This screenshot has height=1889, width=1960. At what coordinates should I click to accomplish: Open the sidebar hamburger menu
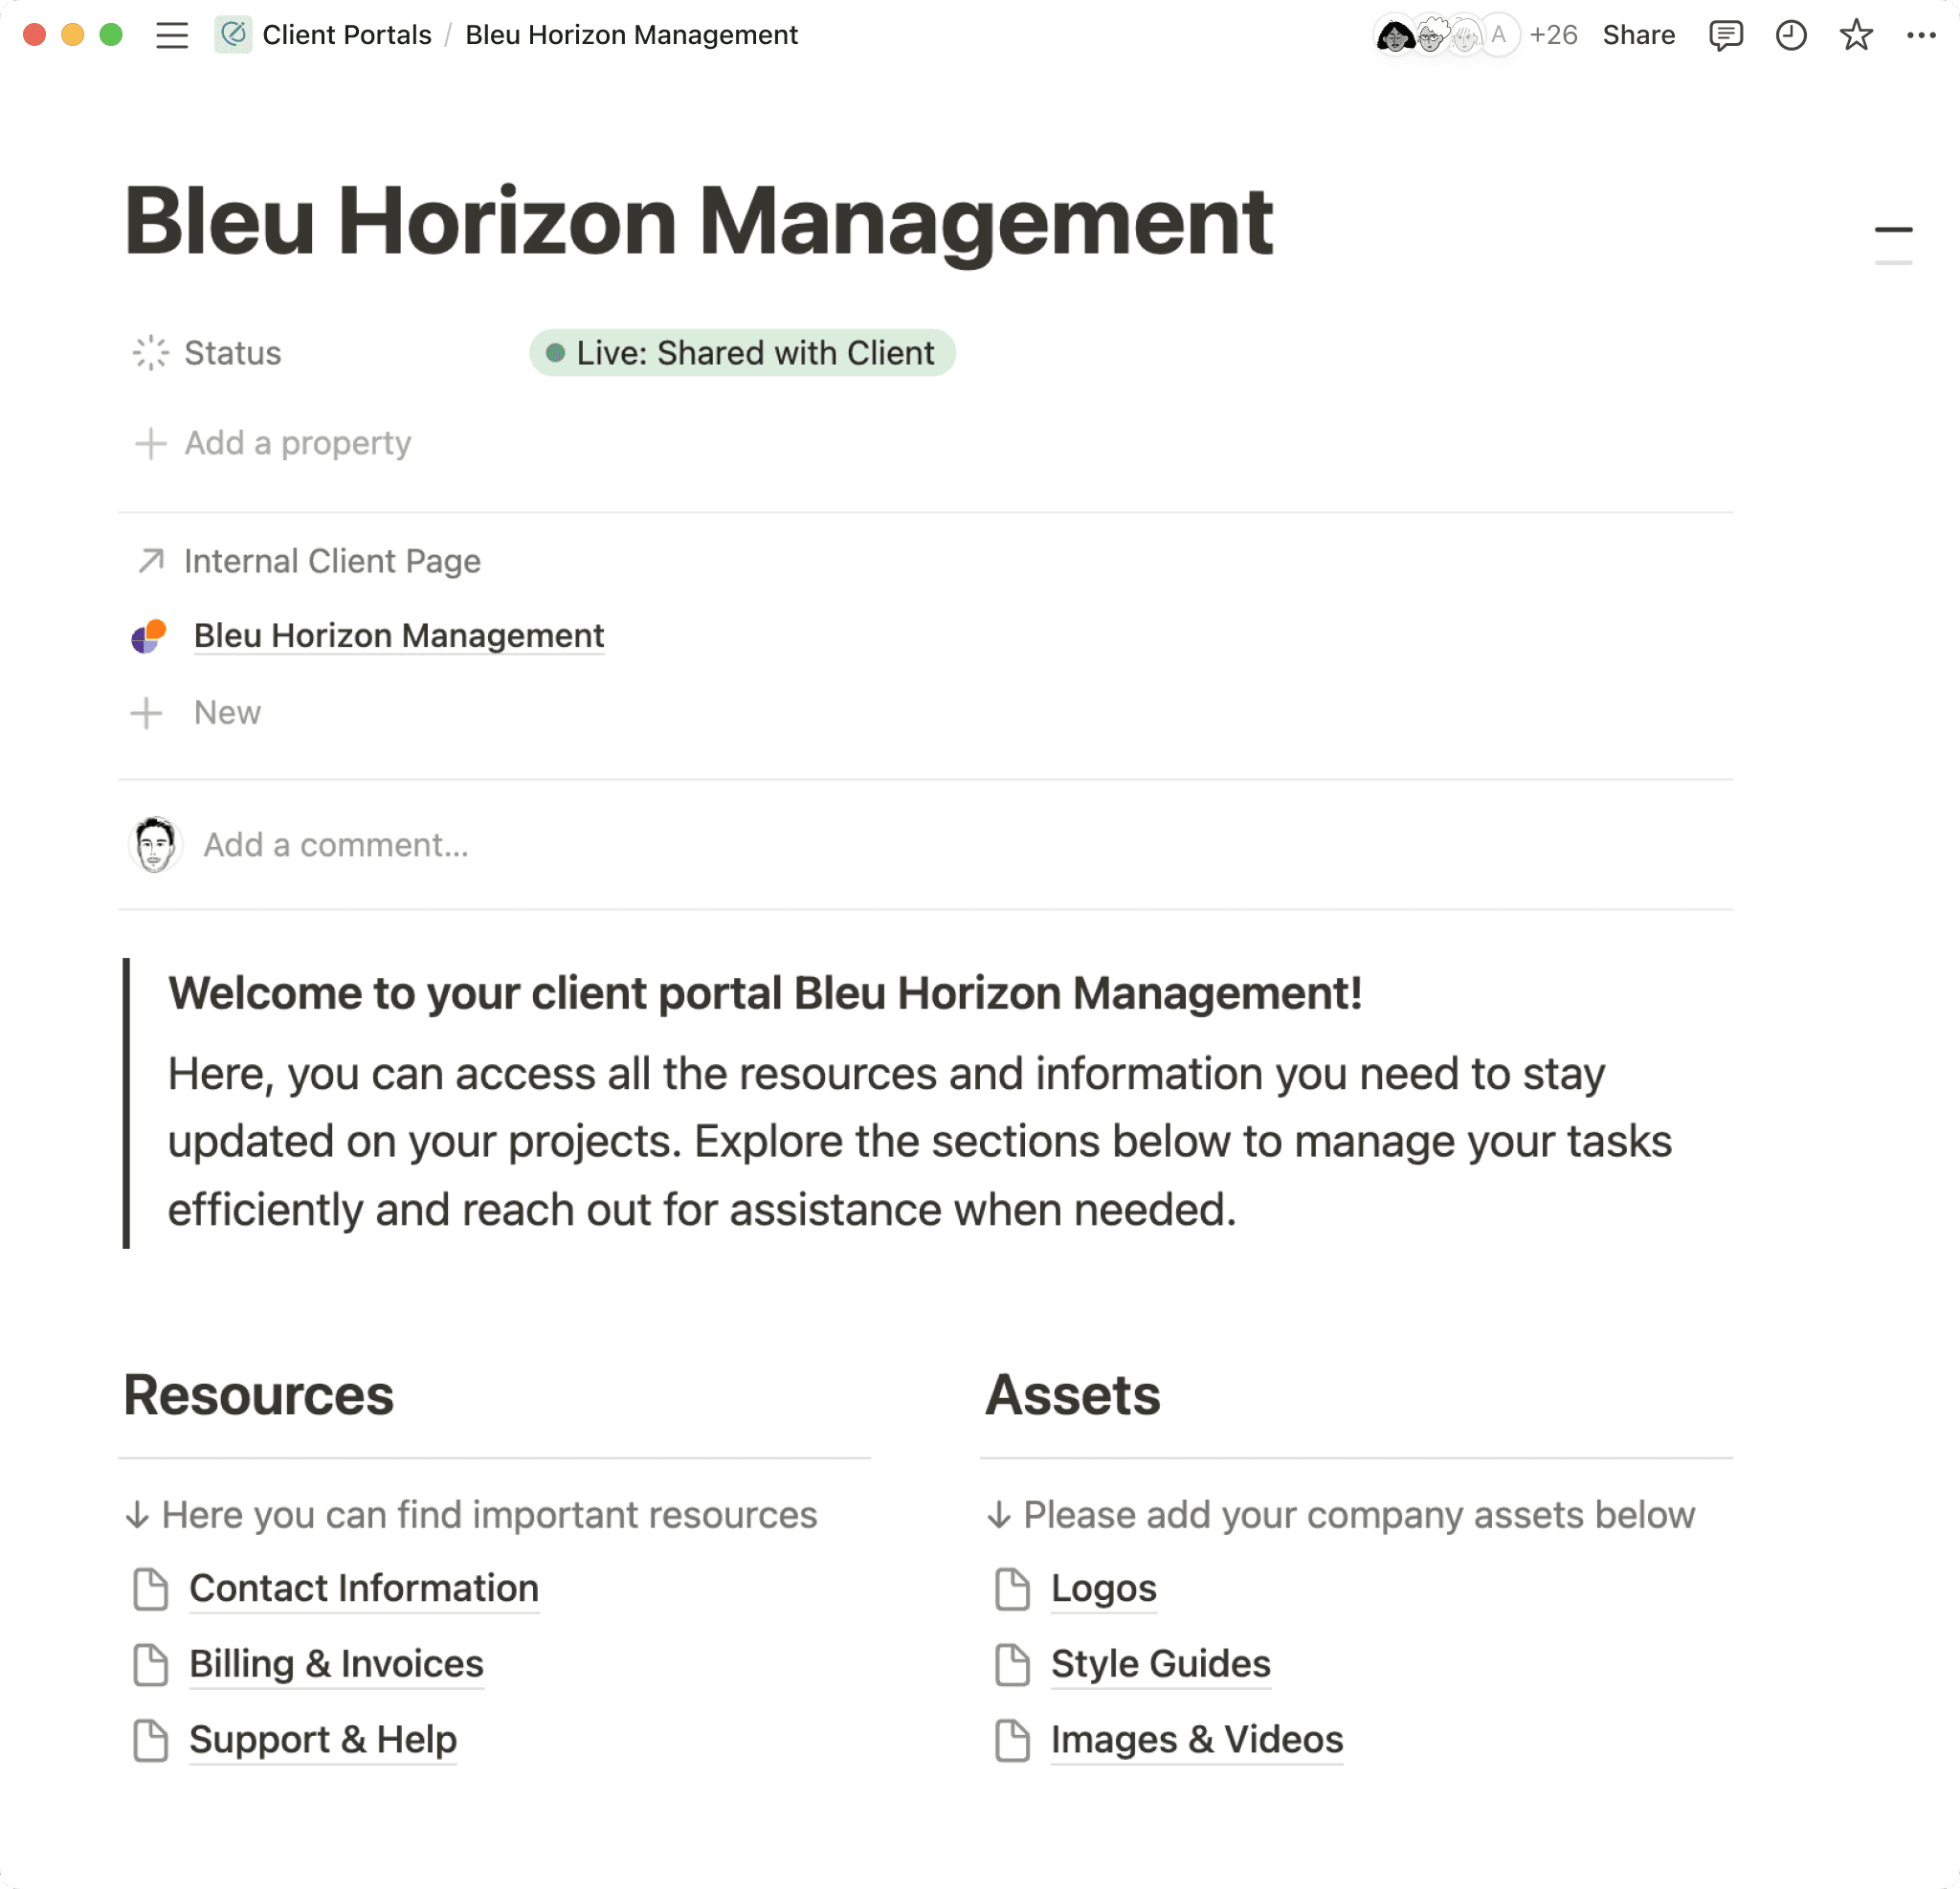[172, 36]
